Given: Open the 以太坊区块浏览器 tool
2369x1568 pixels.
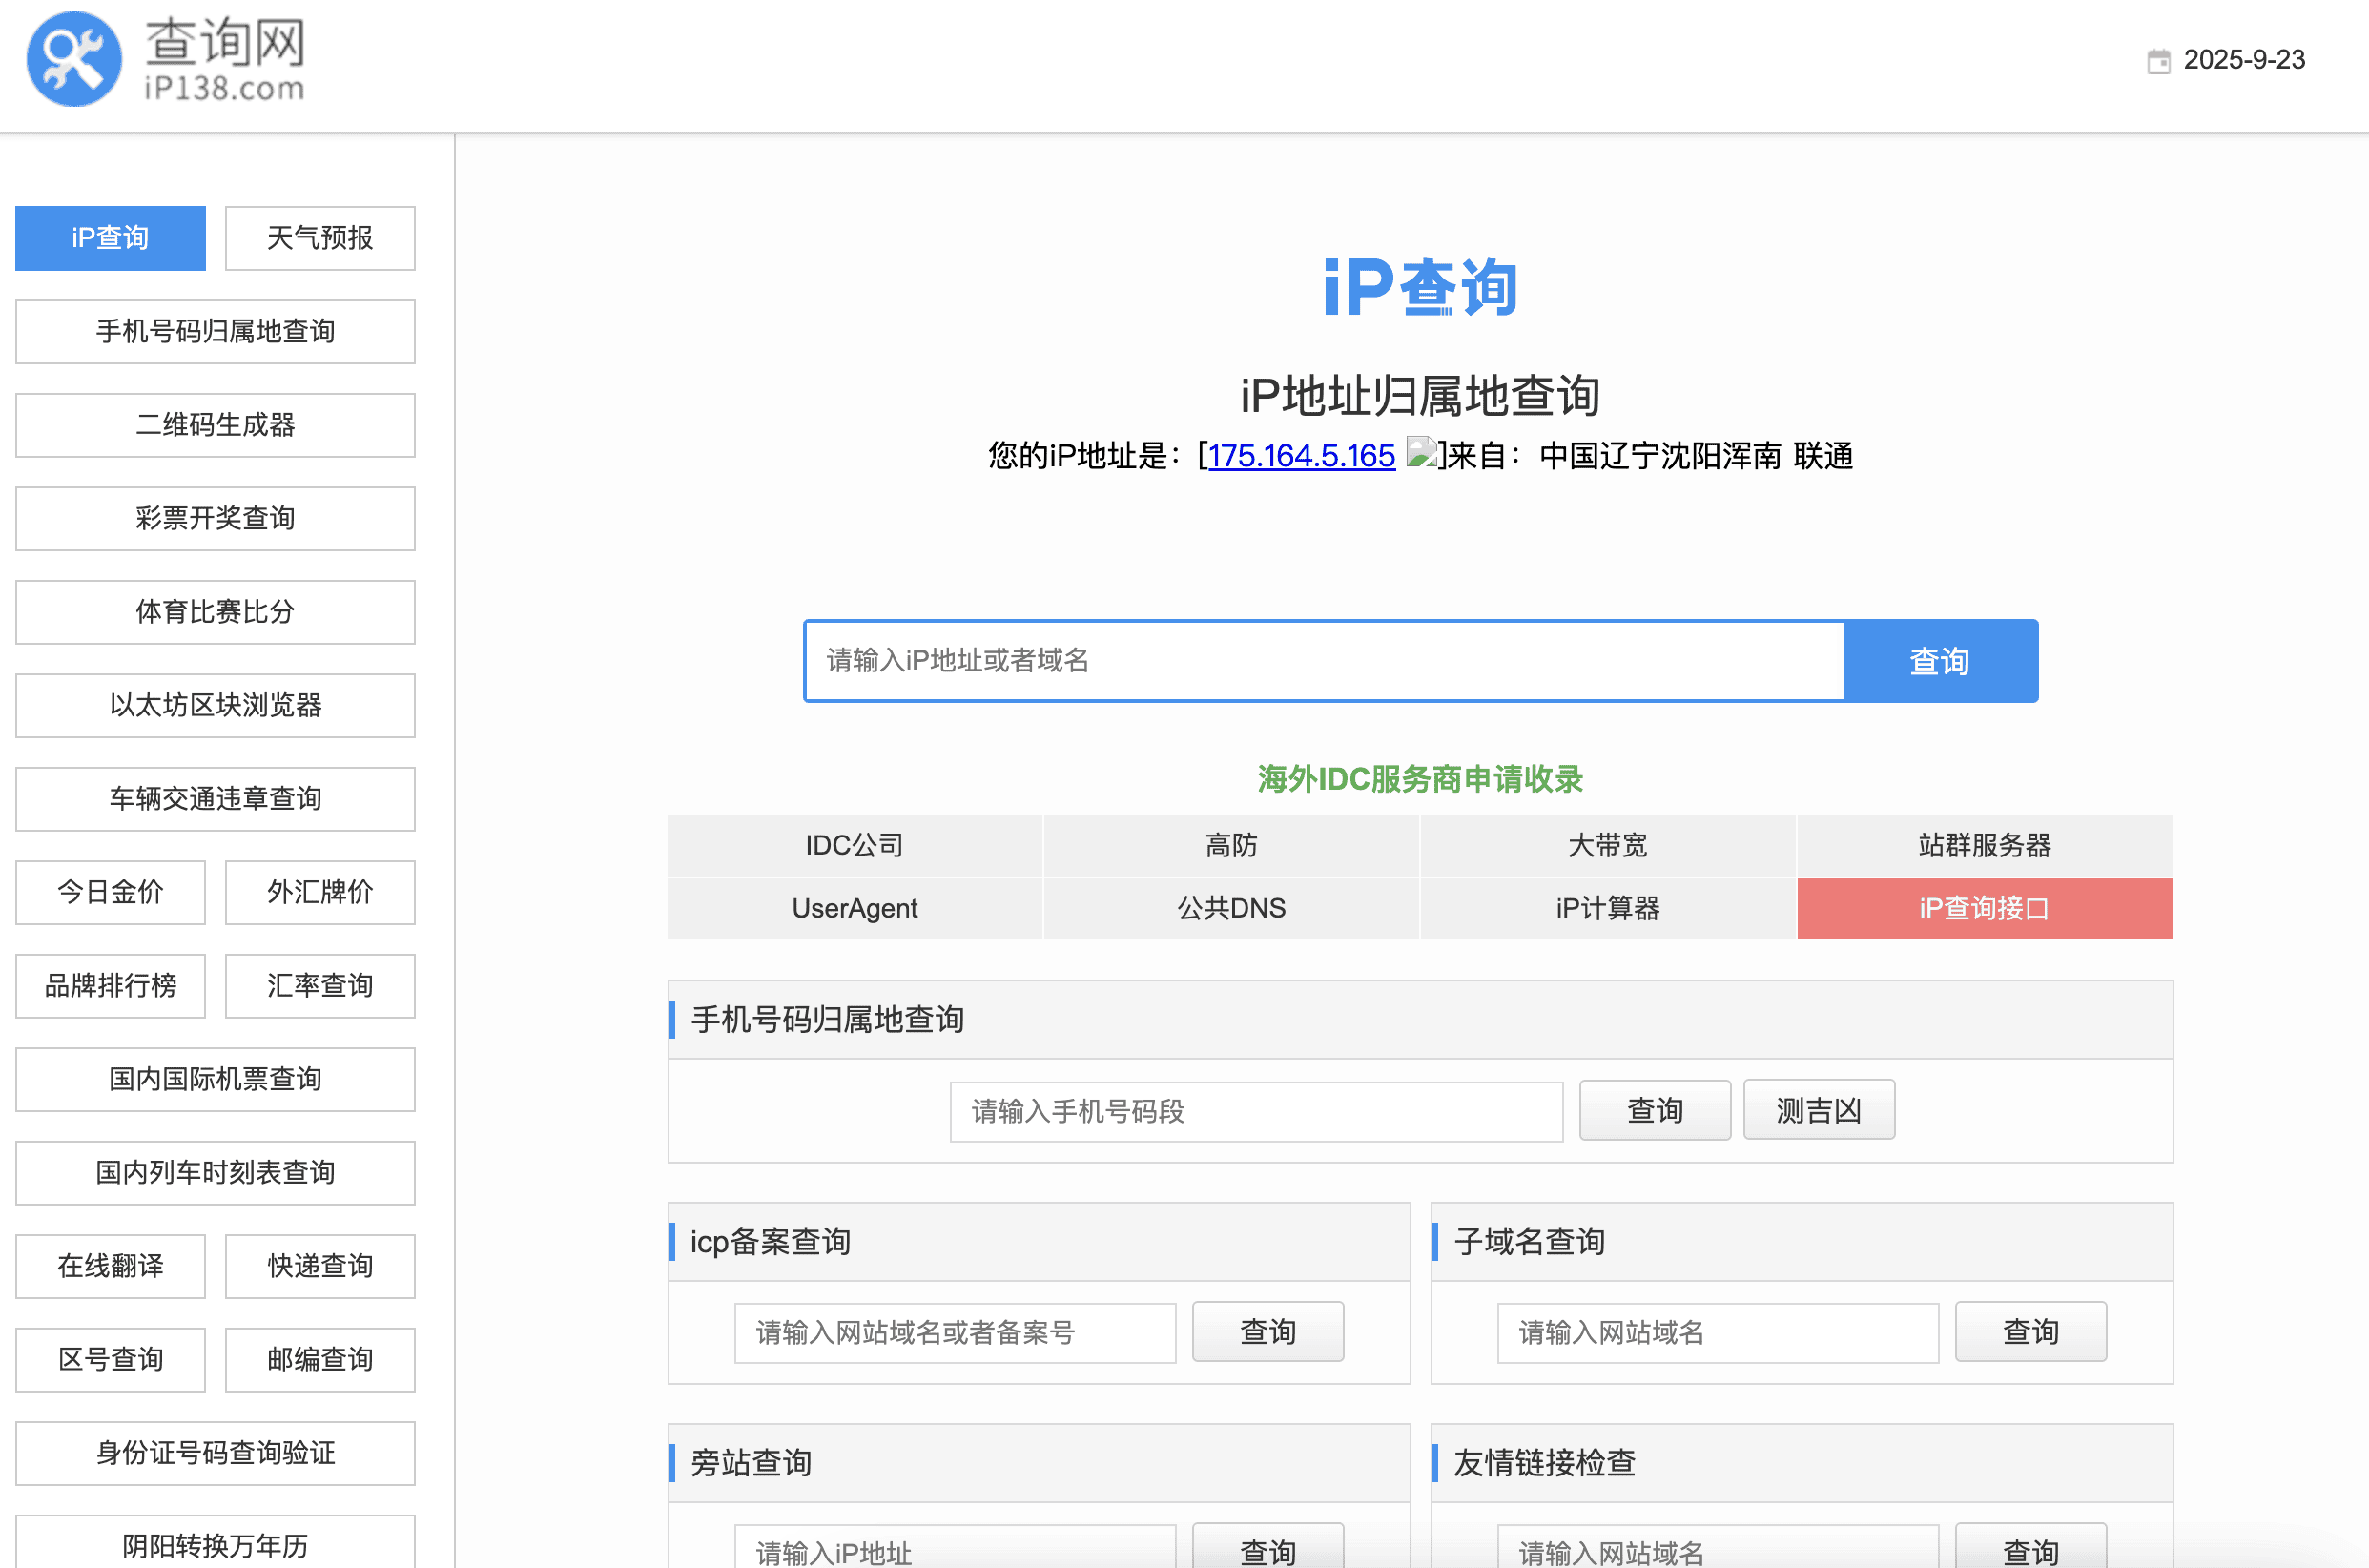Looking at the screenshot, I should click(214, 705).
